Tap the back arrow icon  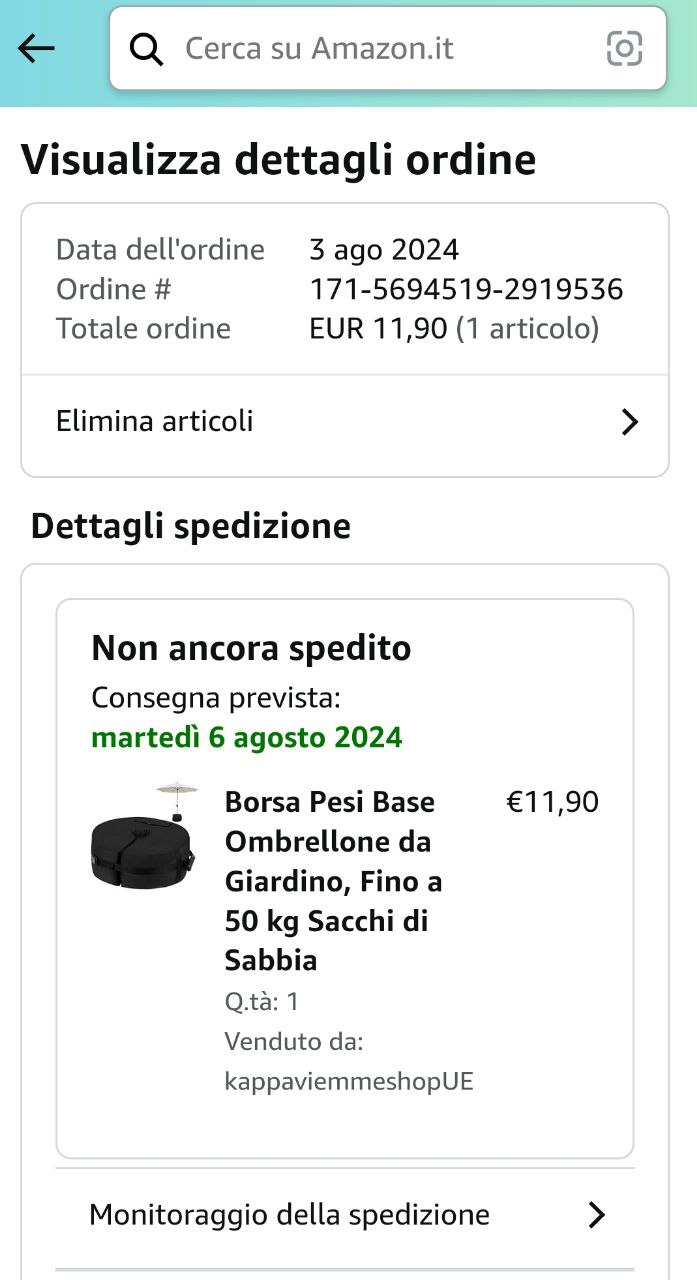click(x=36, y=48)
